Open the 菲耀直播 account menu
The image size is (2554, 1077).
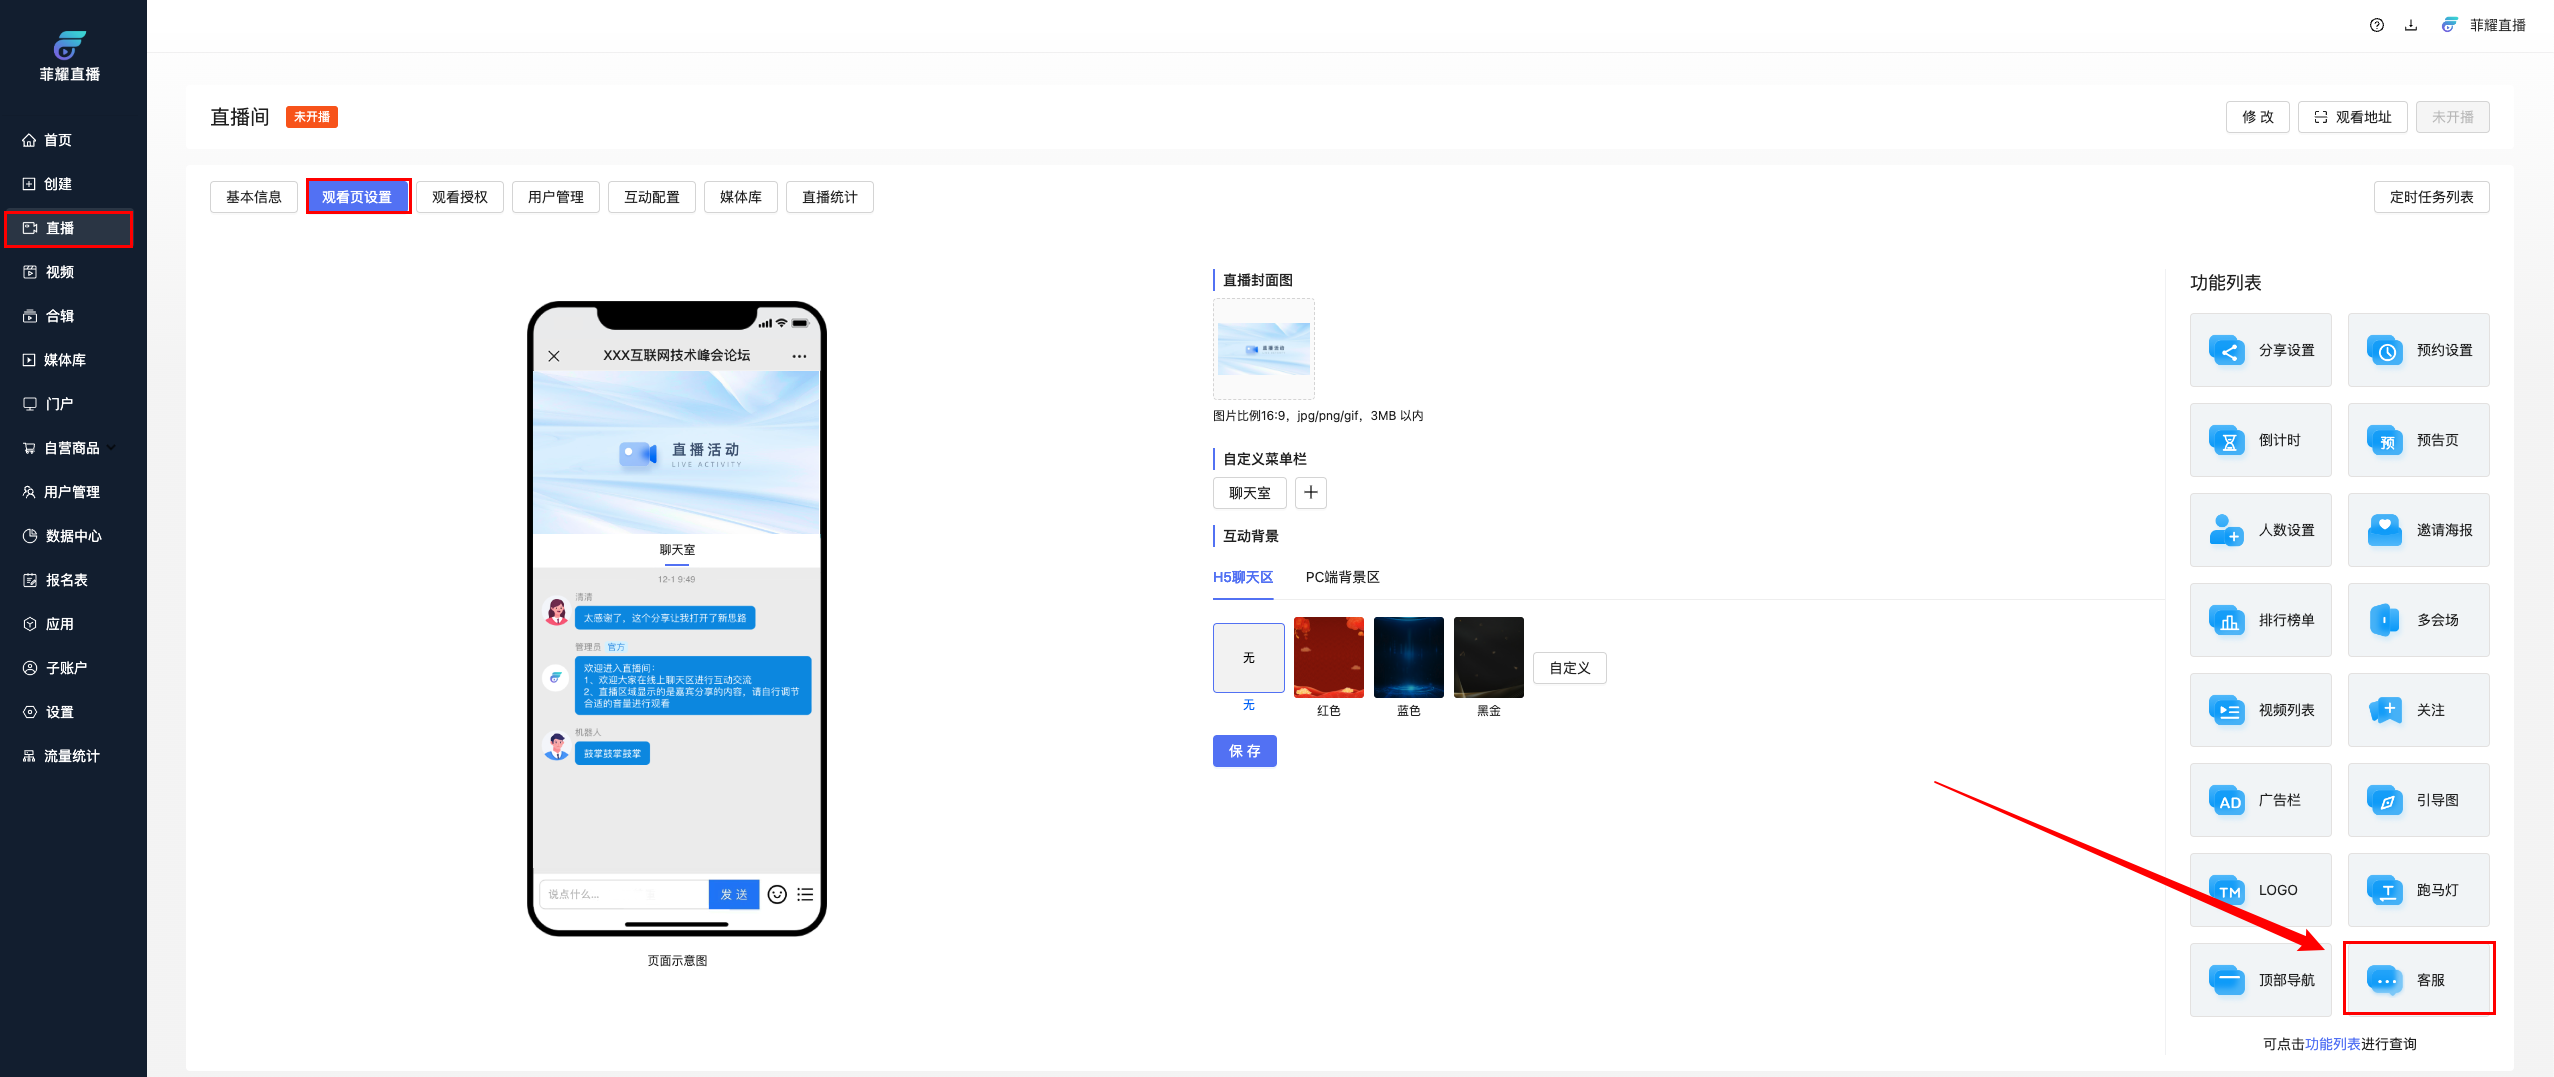(x=2485, y=26)
